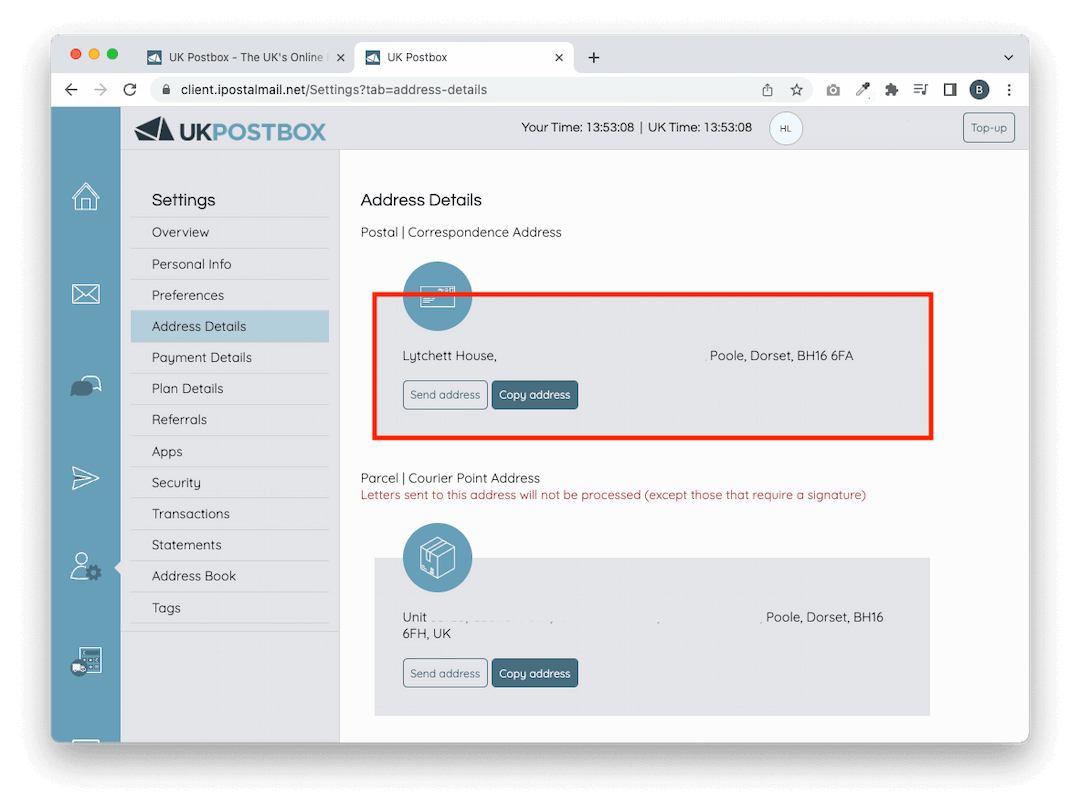Toggle the browser side panel
Image resolution: width=1080 pixels, height=810 pixels.
click(950, 90)
